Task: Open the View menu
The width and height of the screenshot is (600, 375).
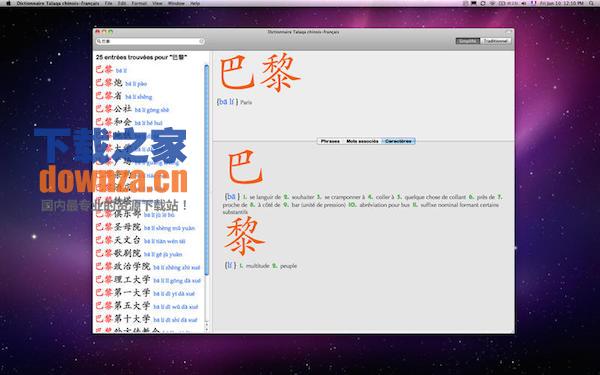Action: 157,3
